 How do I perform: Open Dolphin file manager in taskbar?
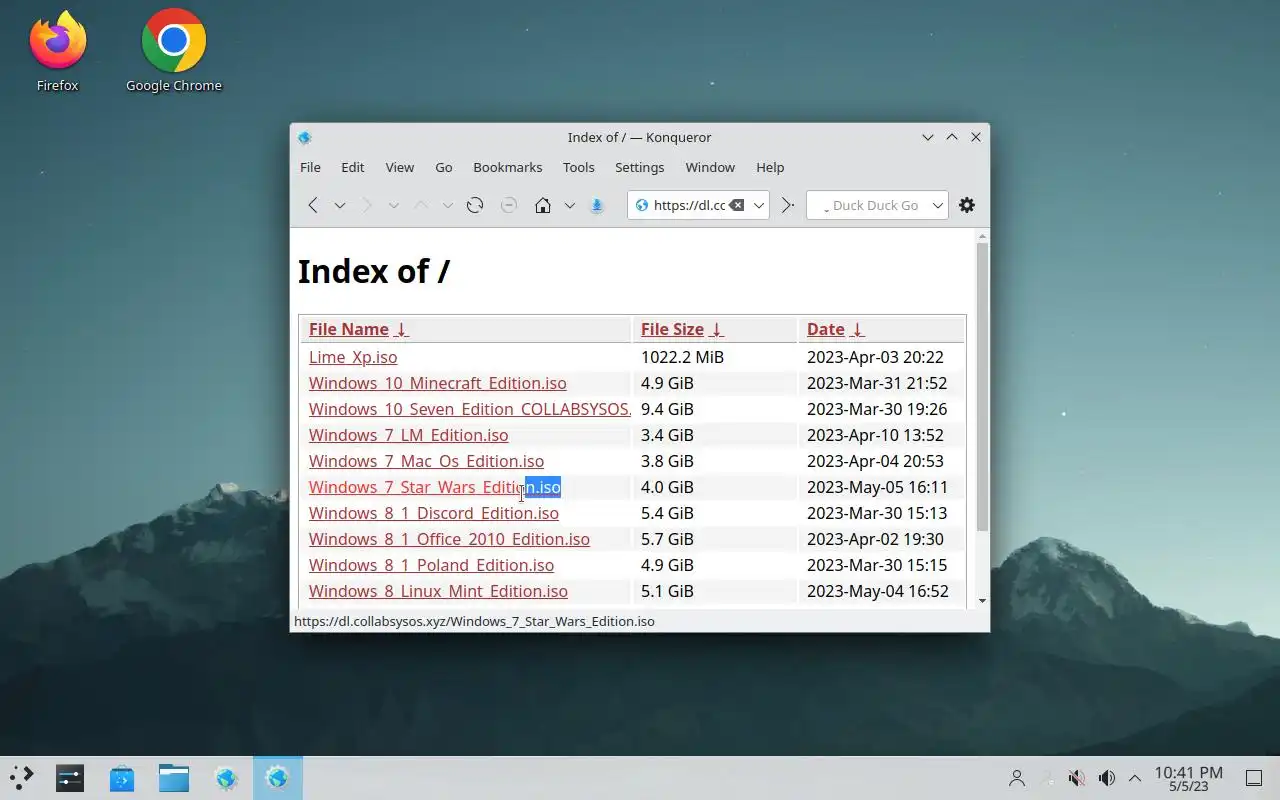tap(174, 777)
